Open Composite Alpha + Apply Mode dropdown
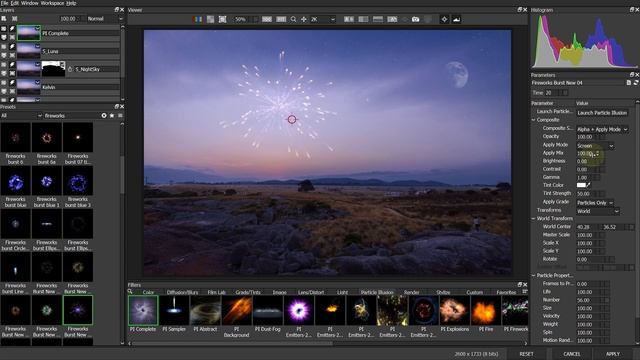The height and width of the screenshot is (360, 640). [x=602, y=129]
